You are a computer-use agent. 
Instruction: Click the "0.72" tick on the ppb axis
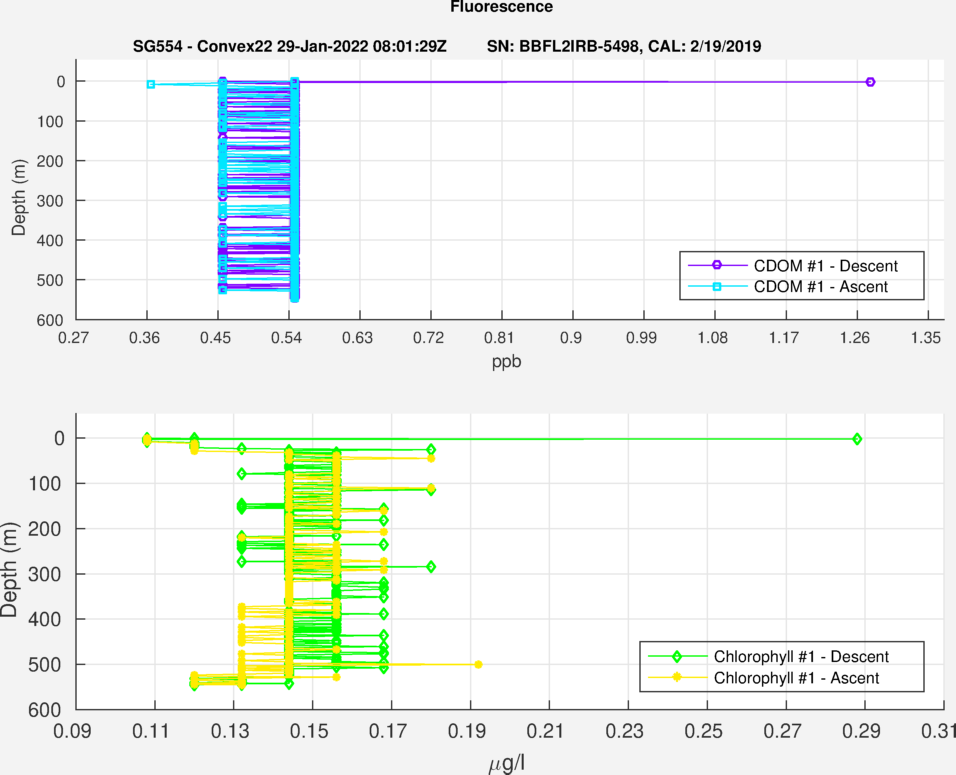point(429,338)
